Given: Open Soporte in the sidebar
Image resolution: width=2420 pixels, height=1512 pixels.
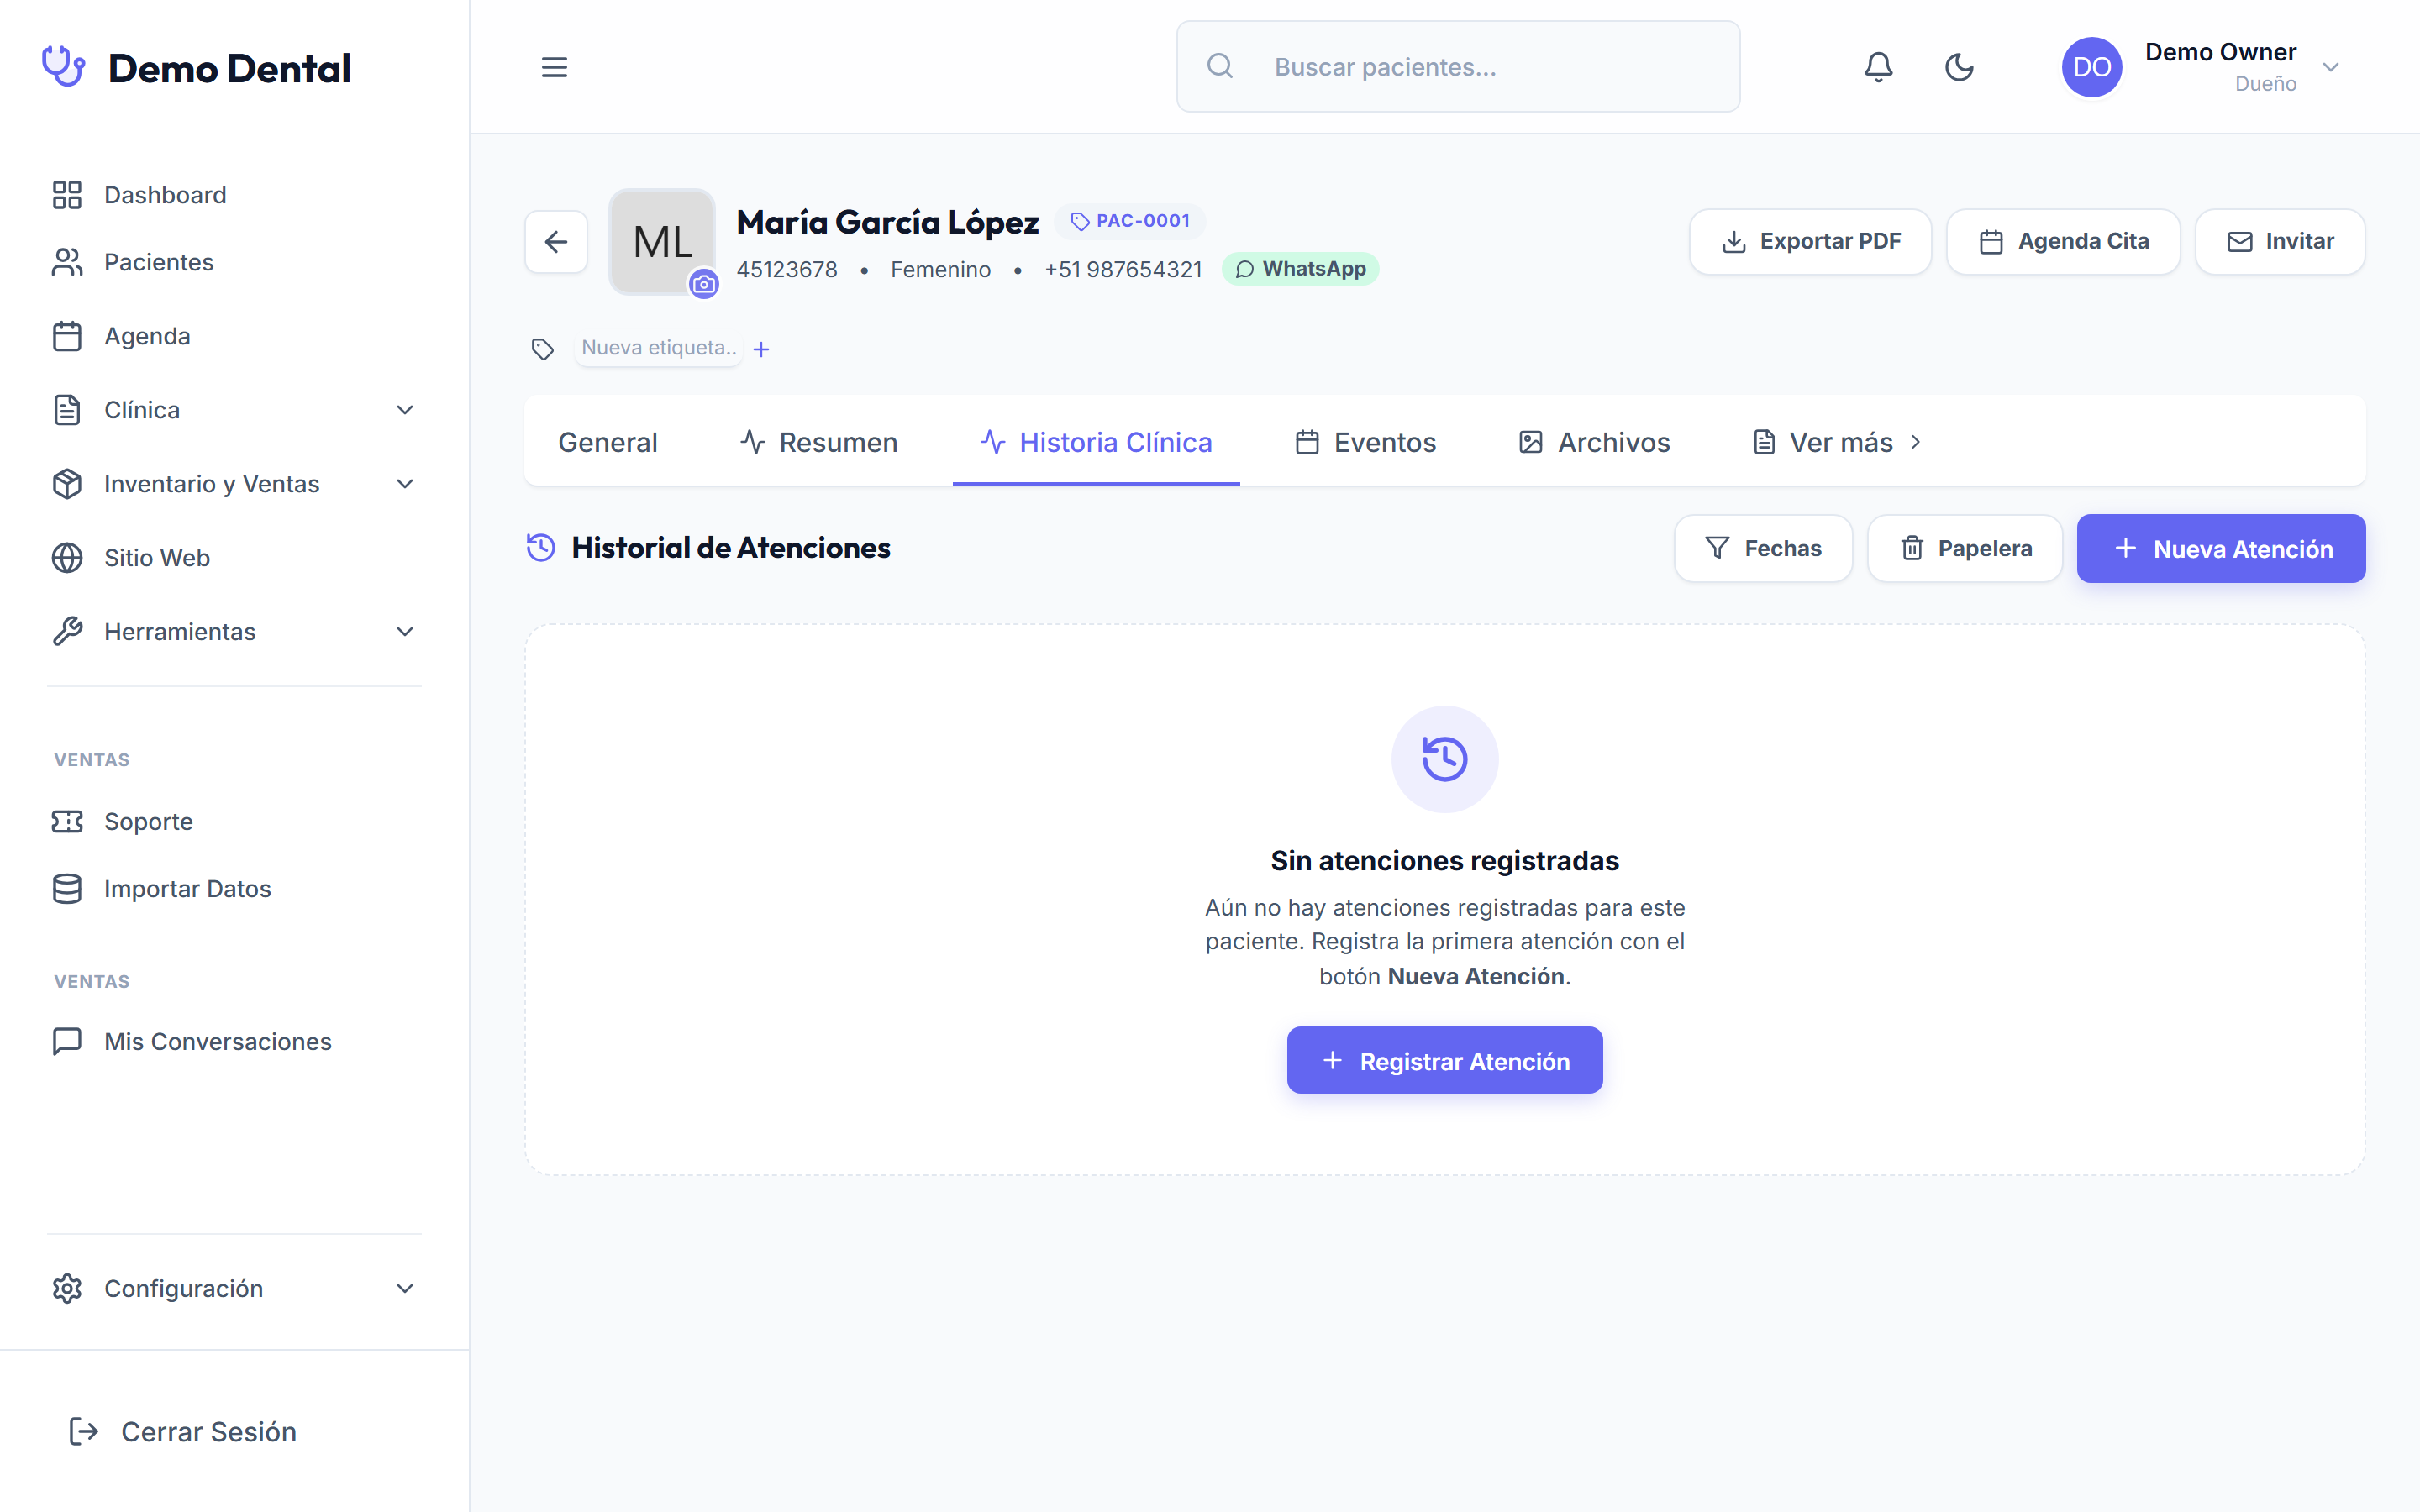Looking at the screenshot, I should tap(234, 821).
